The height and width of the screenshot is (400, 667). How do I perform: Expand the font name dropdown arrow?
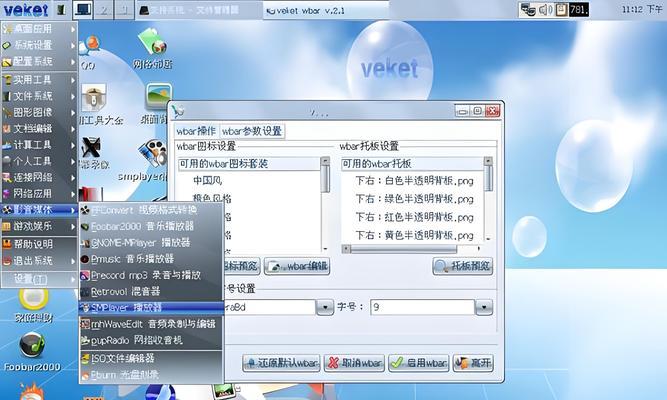click(325, 307)
